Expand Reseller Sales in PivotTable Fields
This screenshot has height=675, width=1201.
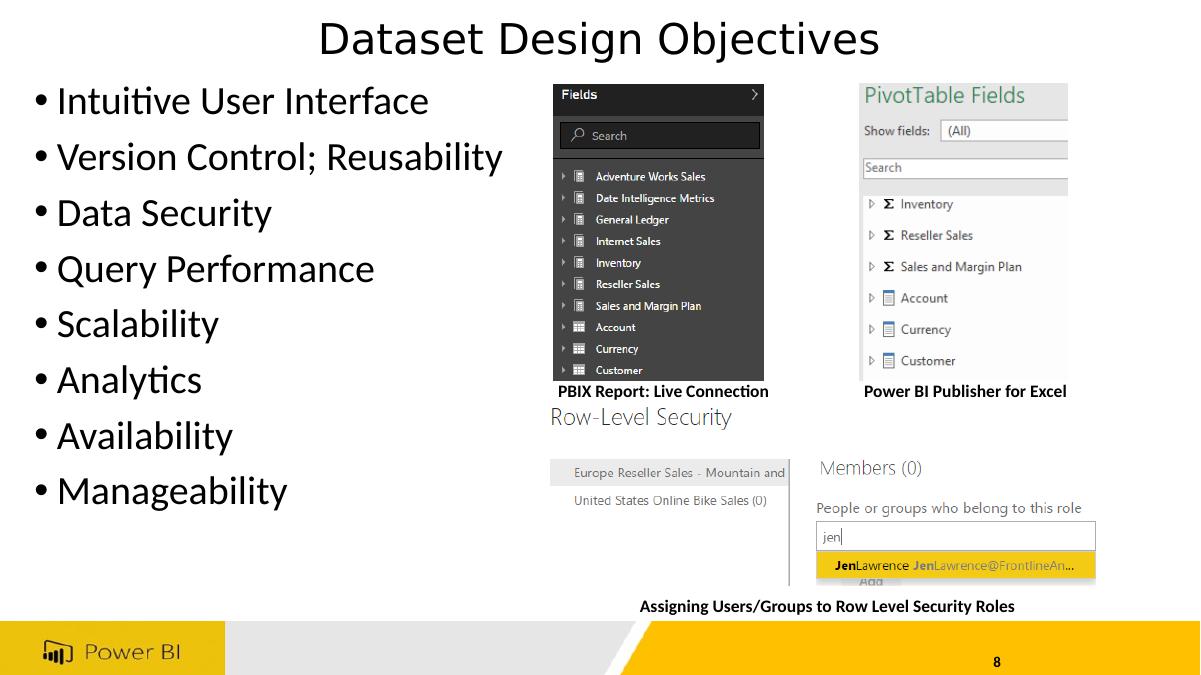pos(872,235)
